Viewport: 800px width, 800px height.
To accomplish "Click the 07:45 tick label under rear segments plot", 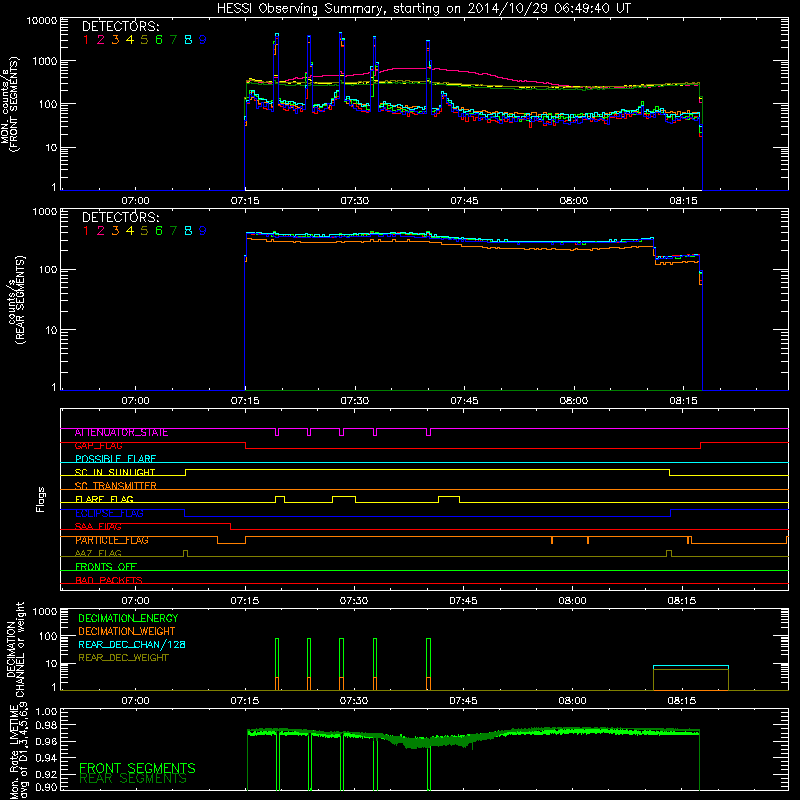I will 464,401.
